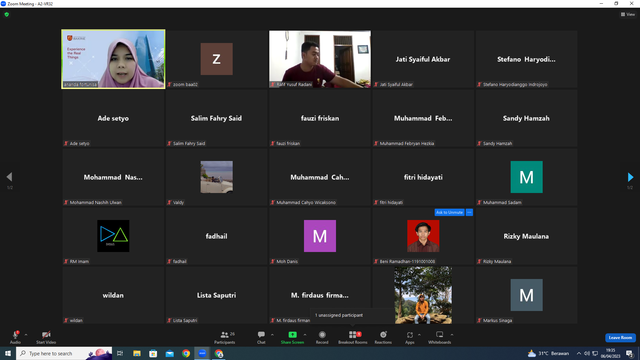Start recording with the Record button

[322, 337]
